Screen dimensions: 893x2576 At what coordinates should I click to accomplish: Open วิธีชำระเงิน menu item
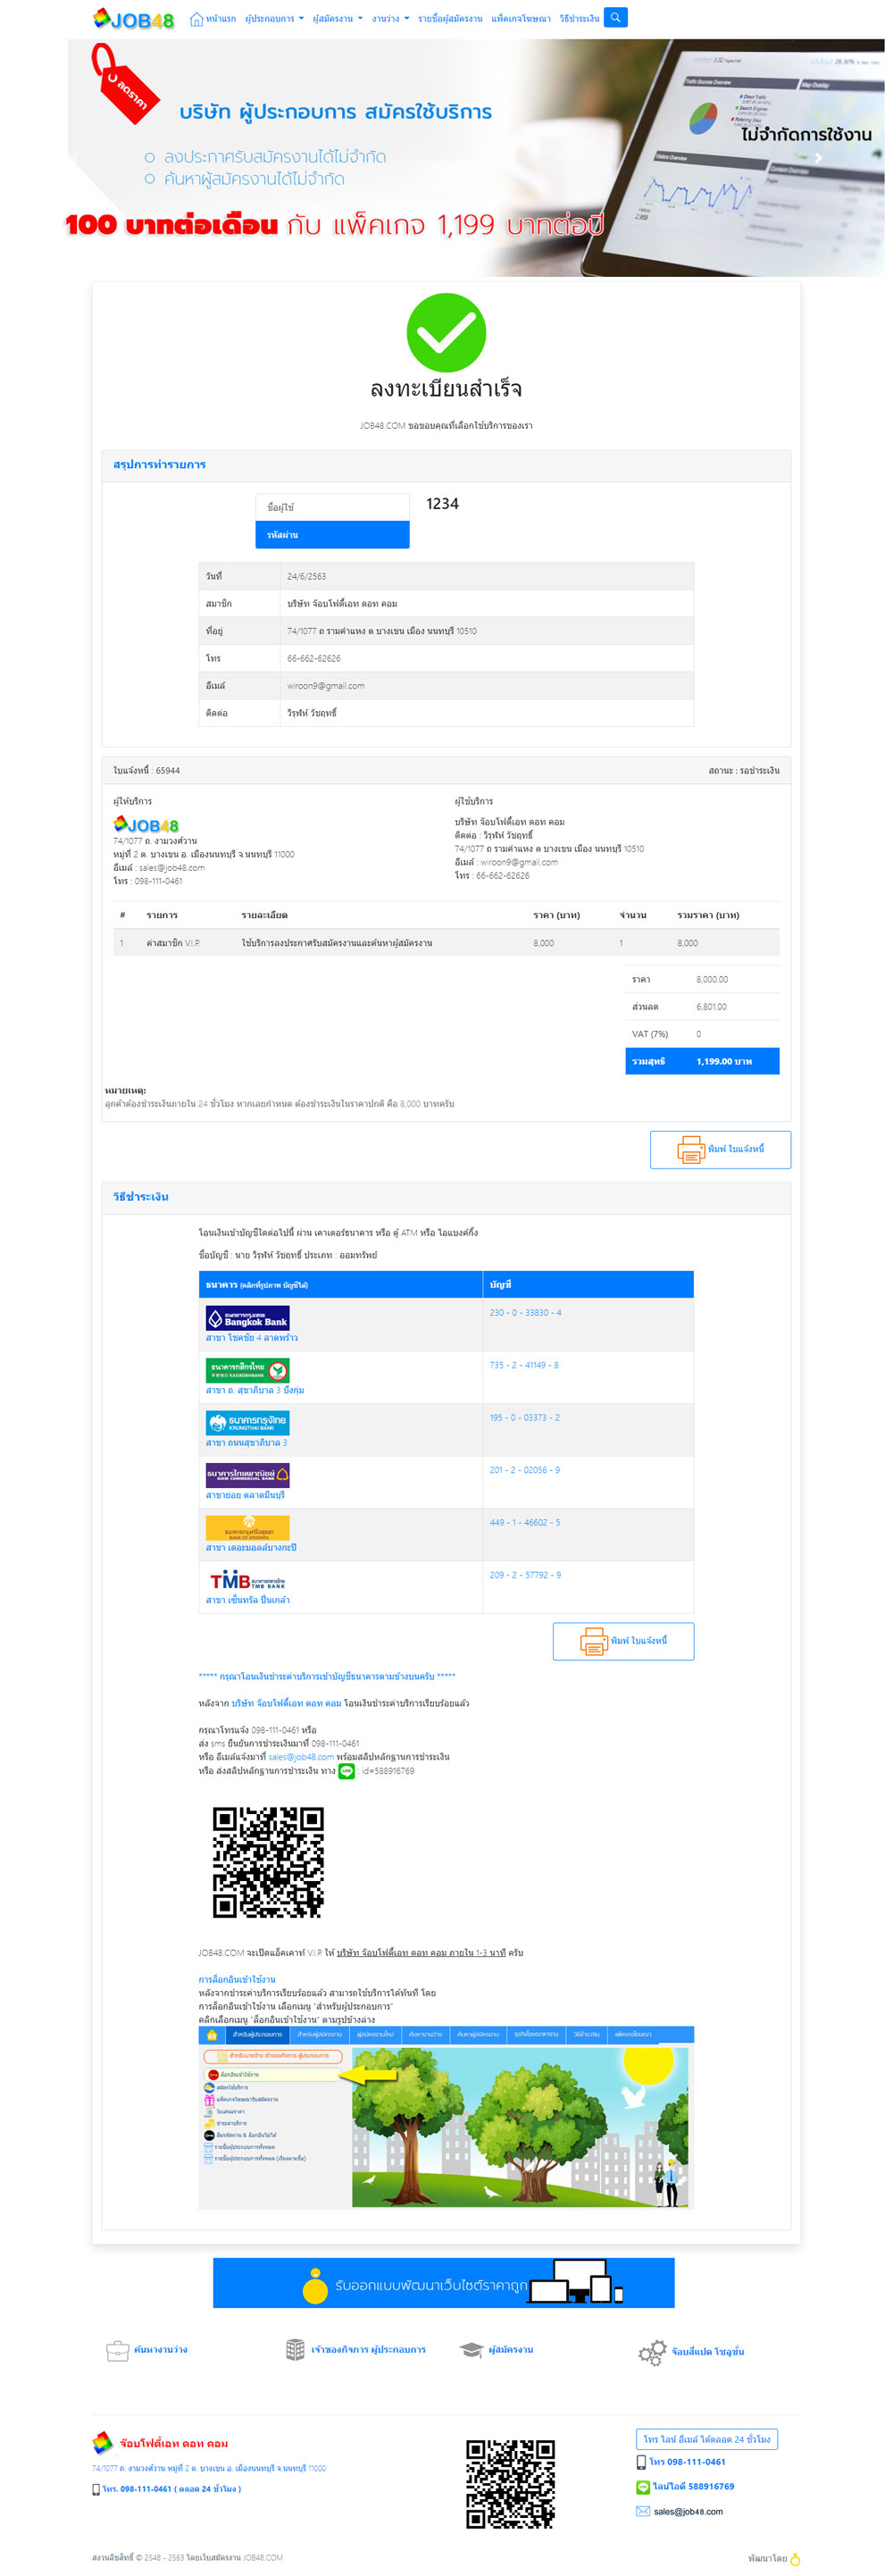pyautogui.click(x=579, y=19)
